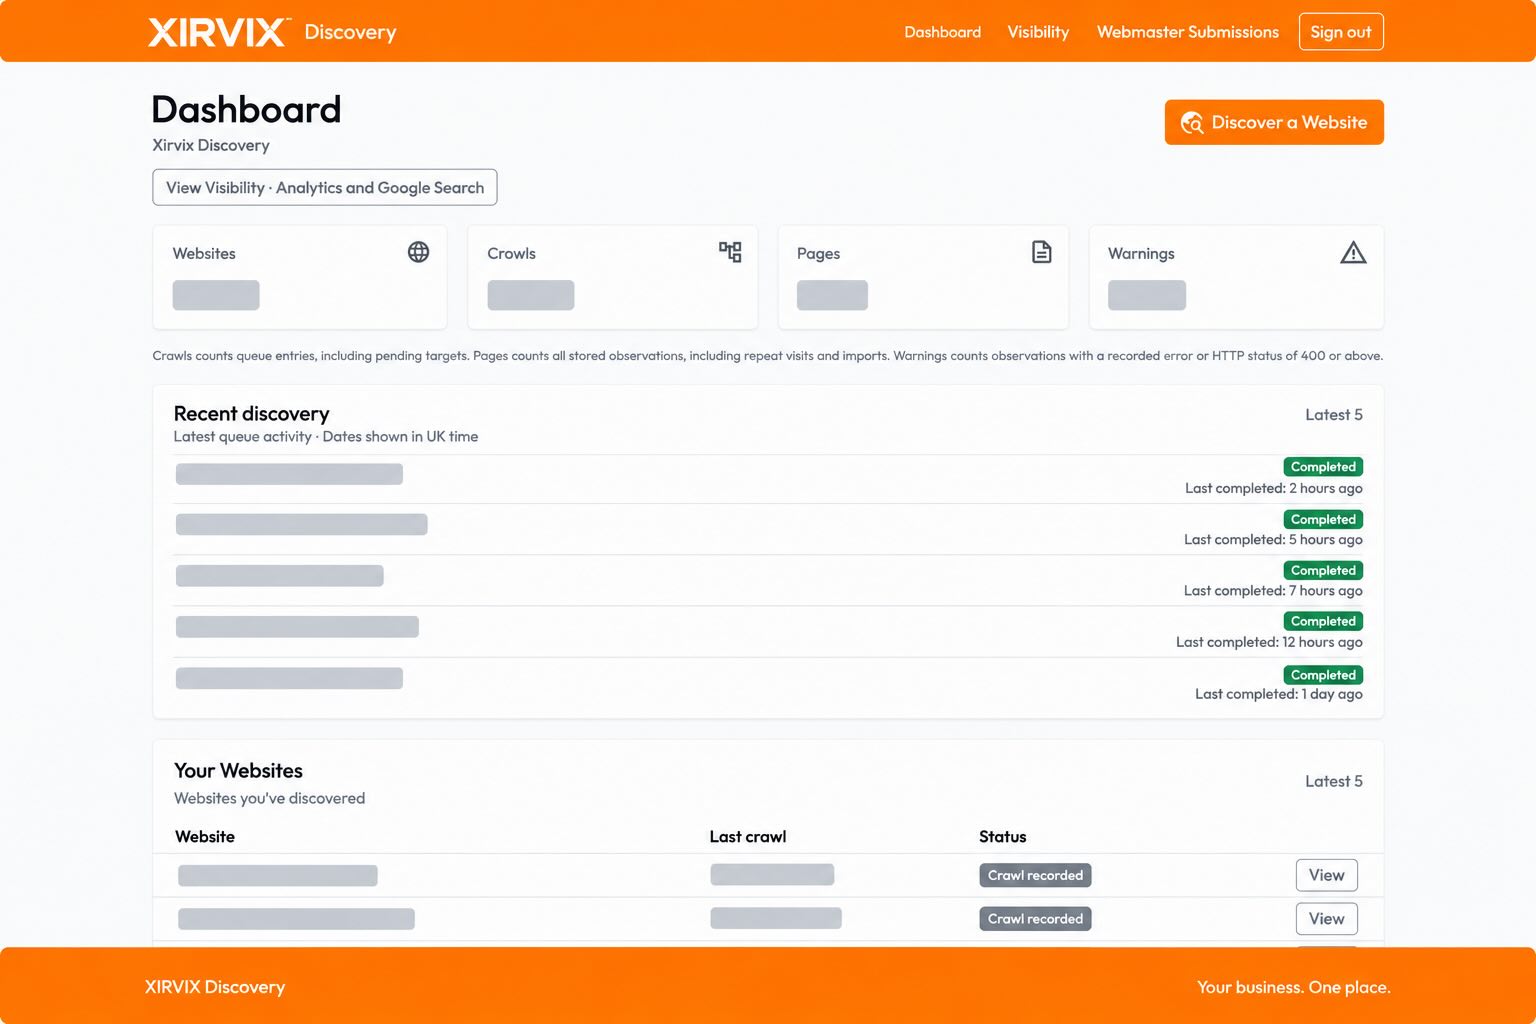Click the sitemap icon on Crawls card
Screen dimensions: 1536x1024
tap(730, 252)
